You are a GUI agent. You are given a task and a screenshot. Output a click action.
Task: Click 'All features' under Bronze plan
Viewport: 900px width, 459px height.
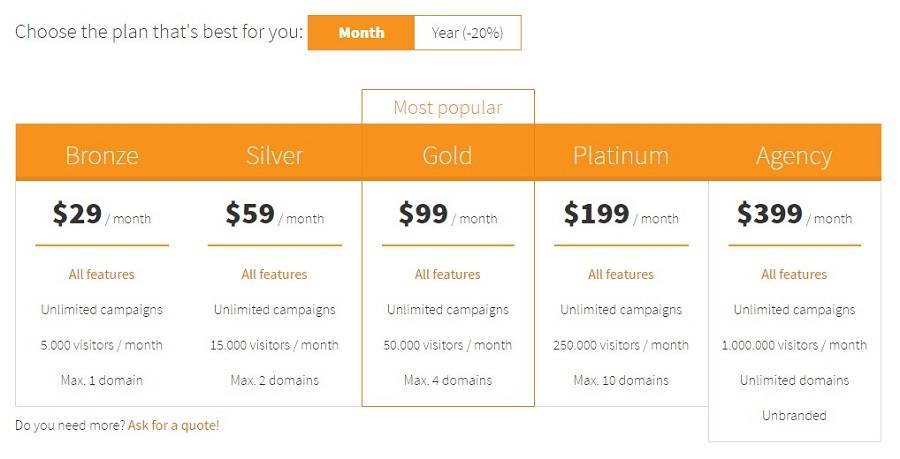pos(102,274)
